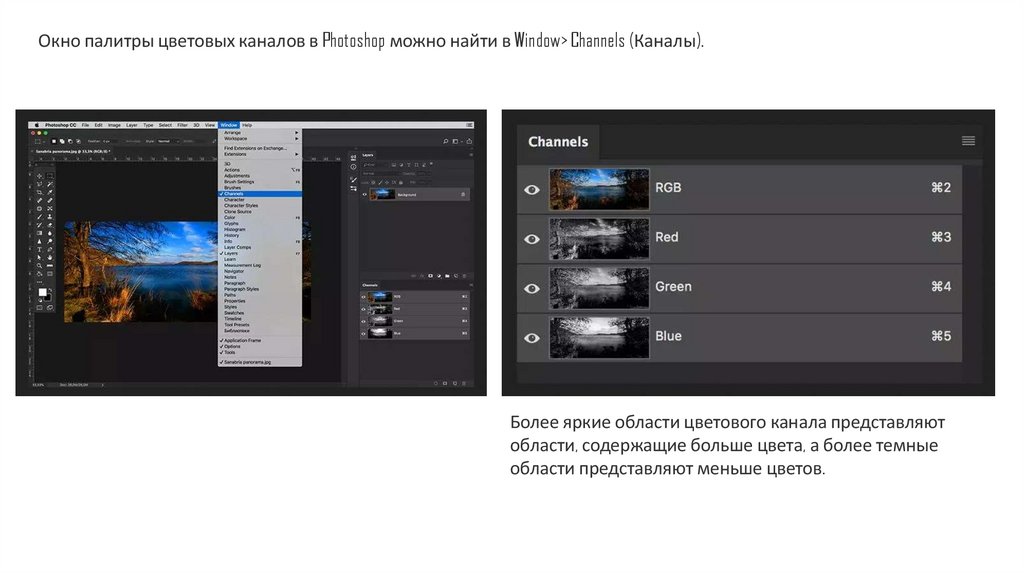1024x574 pixels.
Task: Select the Hand tool
Action: (x=50, y=257)
